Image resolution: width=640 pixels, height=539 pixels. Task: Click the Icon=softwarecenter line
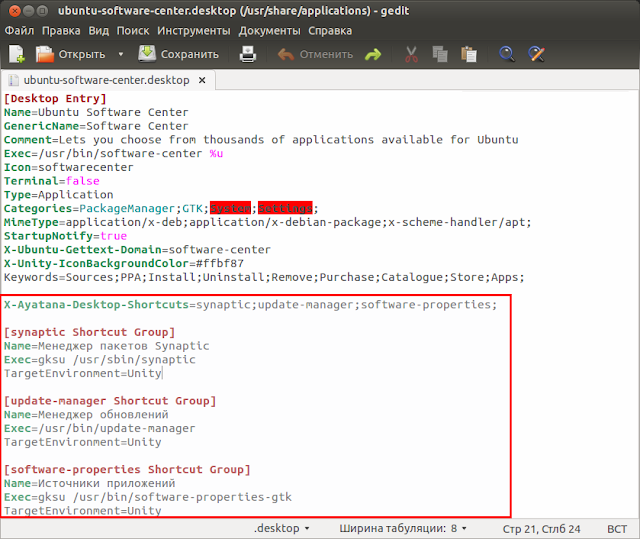[69, 167]
